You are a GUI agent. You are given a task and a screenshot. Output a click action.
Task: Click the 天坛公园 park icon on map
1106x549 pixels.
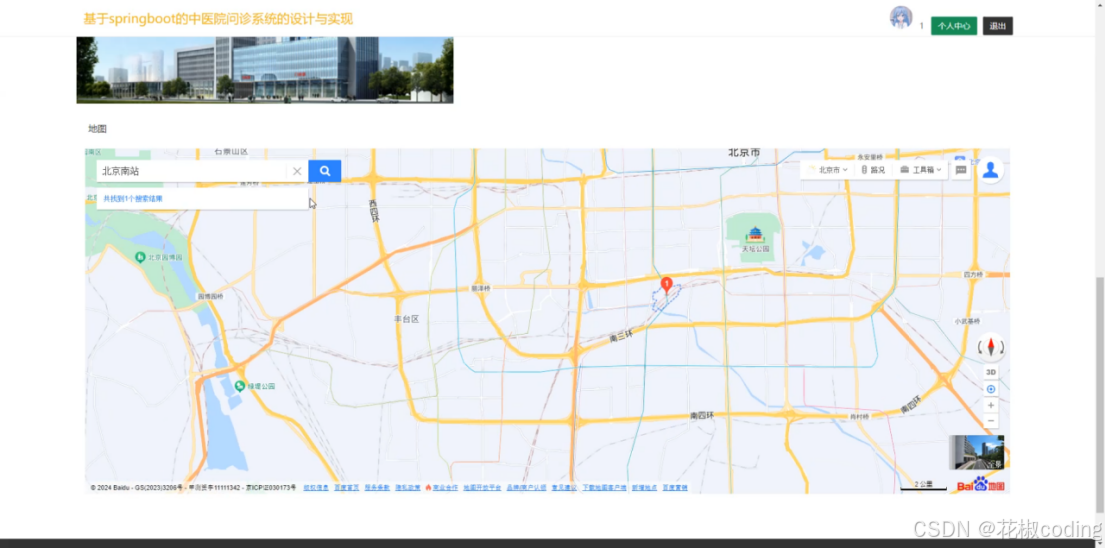coord(755,235)
